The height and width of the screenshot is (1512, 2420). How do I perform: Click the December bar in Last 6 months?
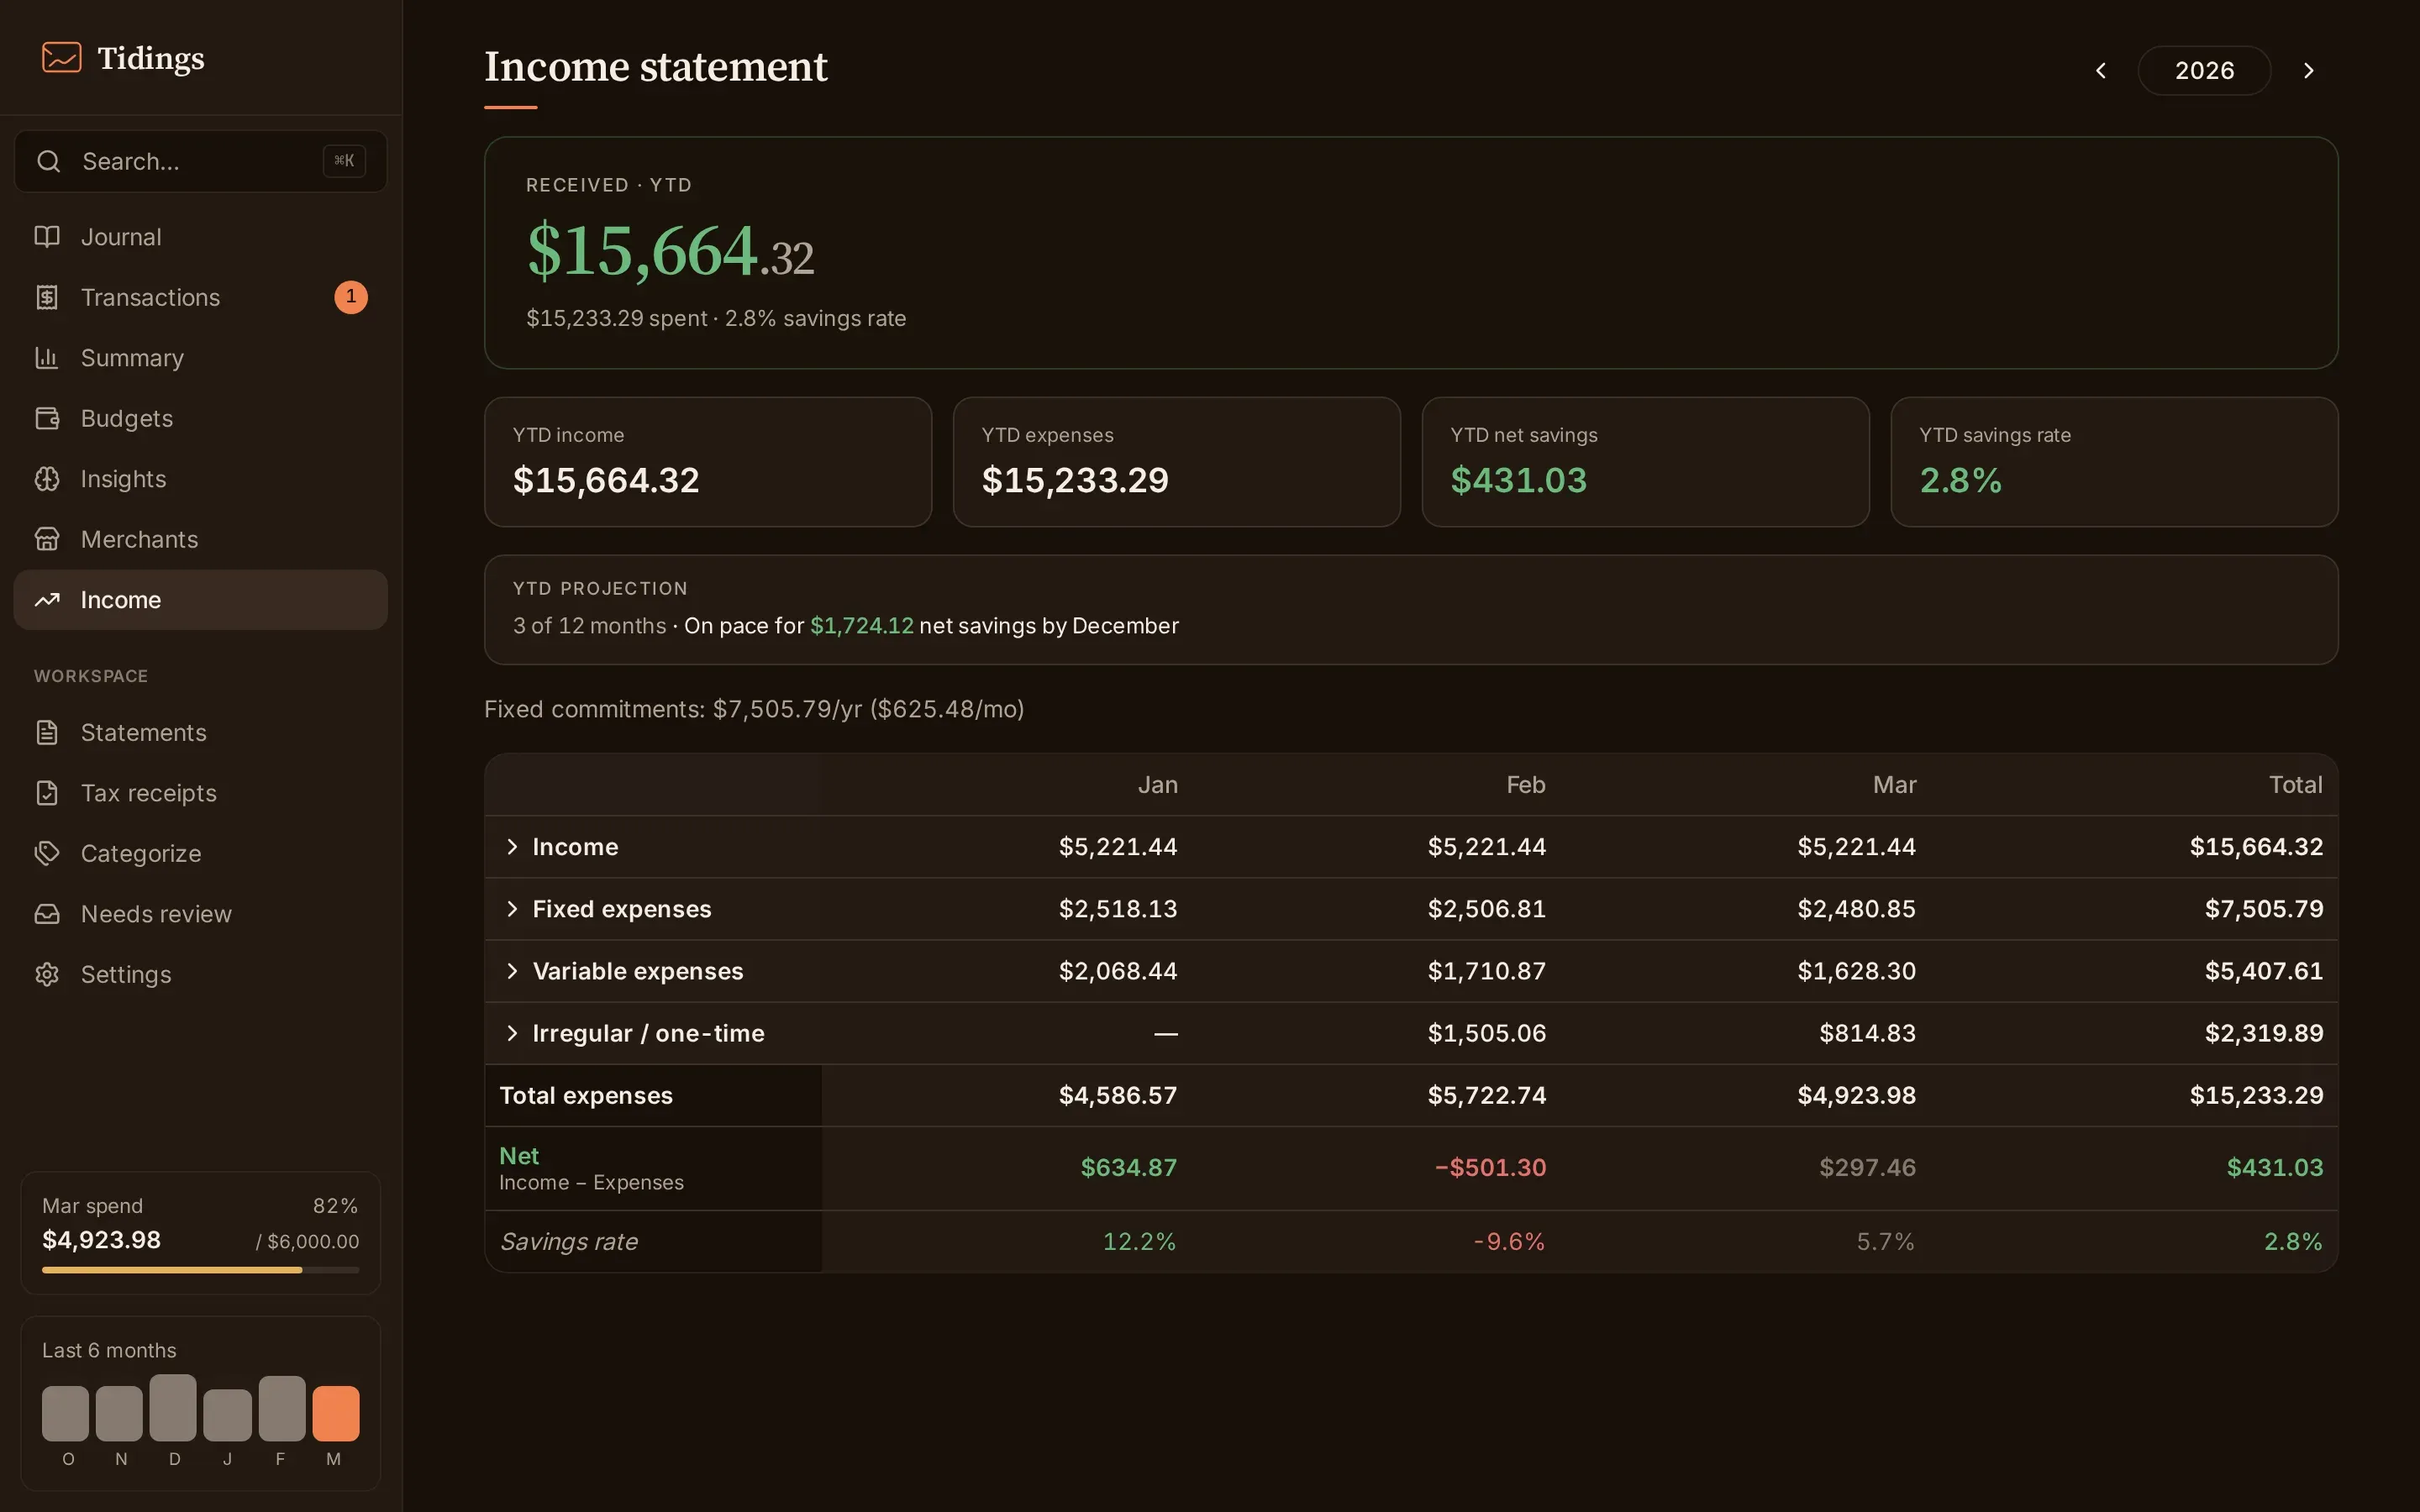[173, 1408]
